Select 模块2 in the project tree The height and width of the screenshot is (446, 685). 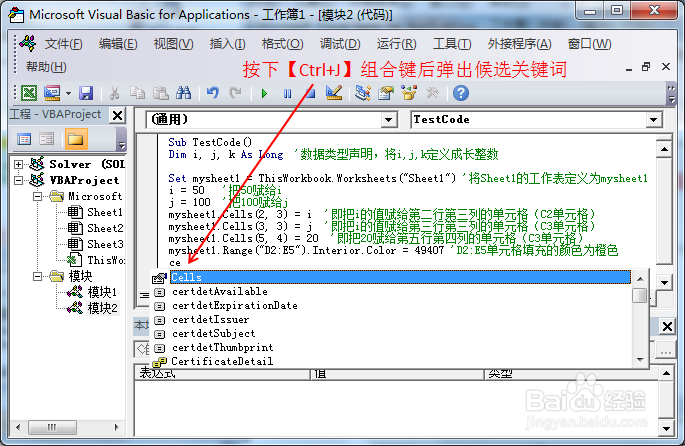pyautogui.click(x=93, y=308)
